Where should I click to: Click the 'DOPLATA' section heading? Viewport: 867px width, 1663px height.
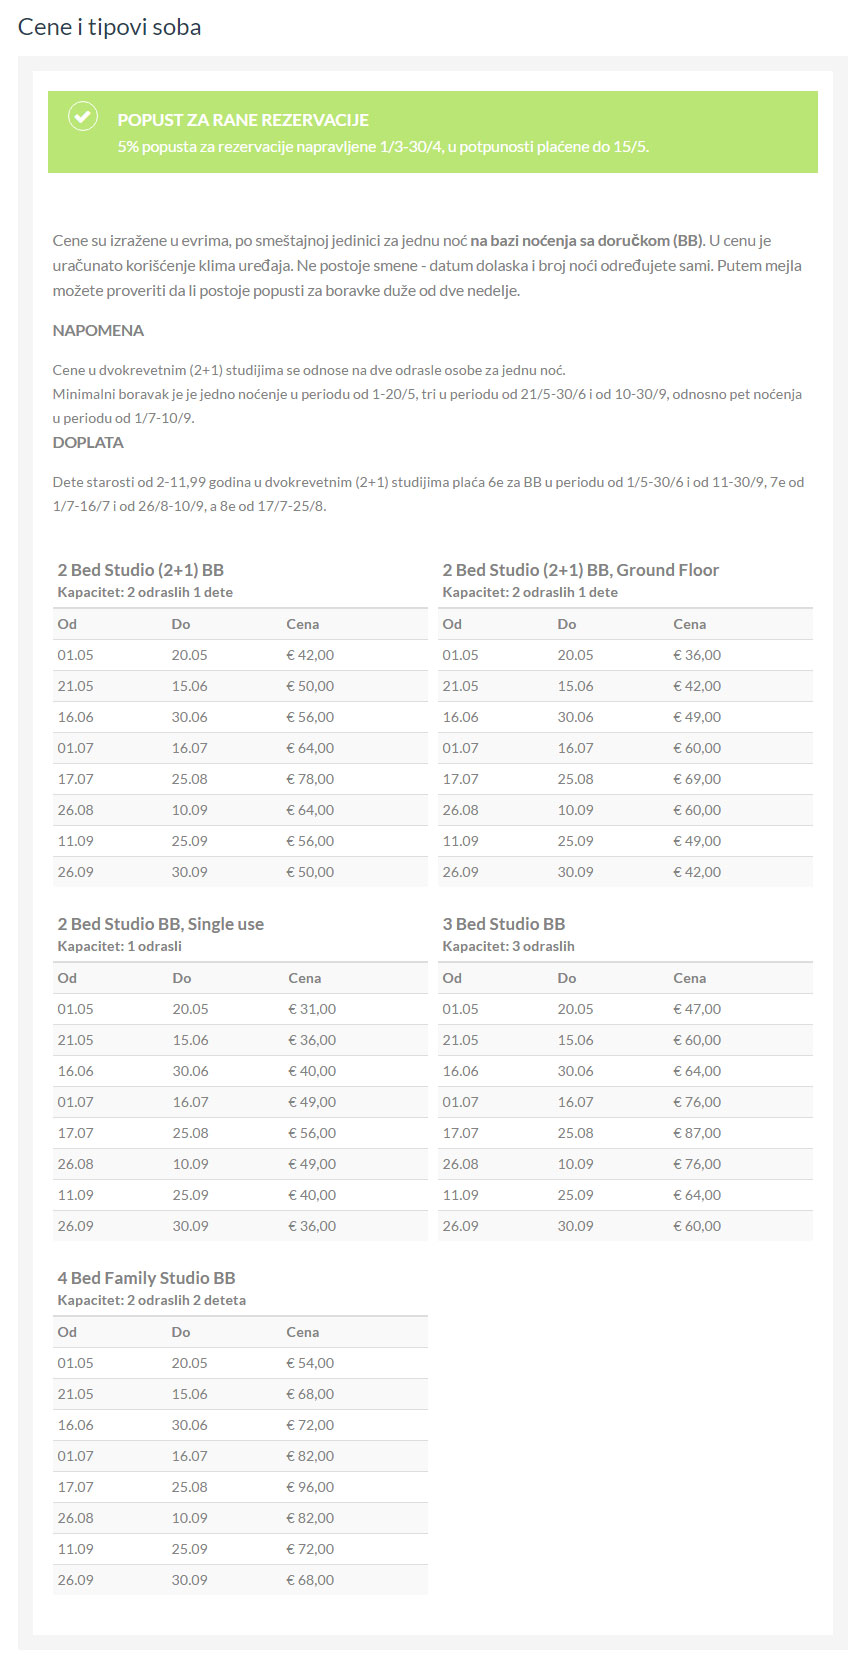coord(88,442)
